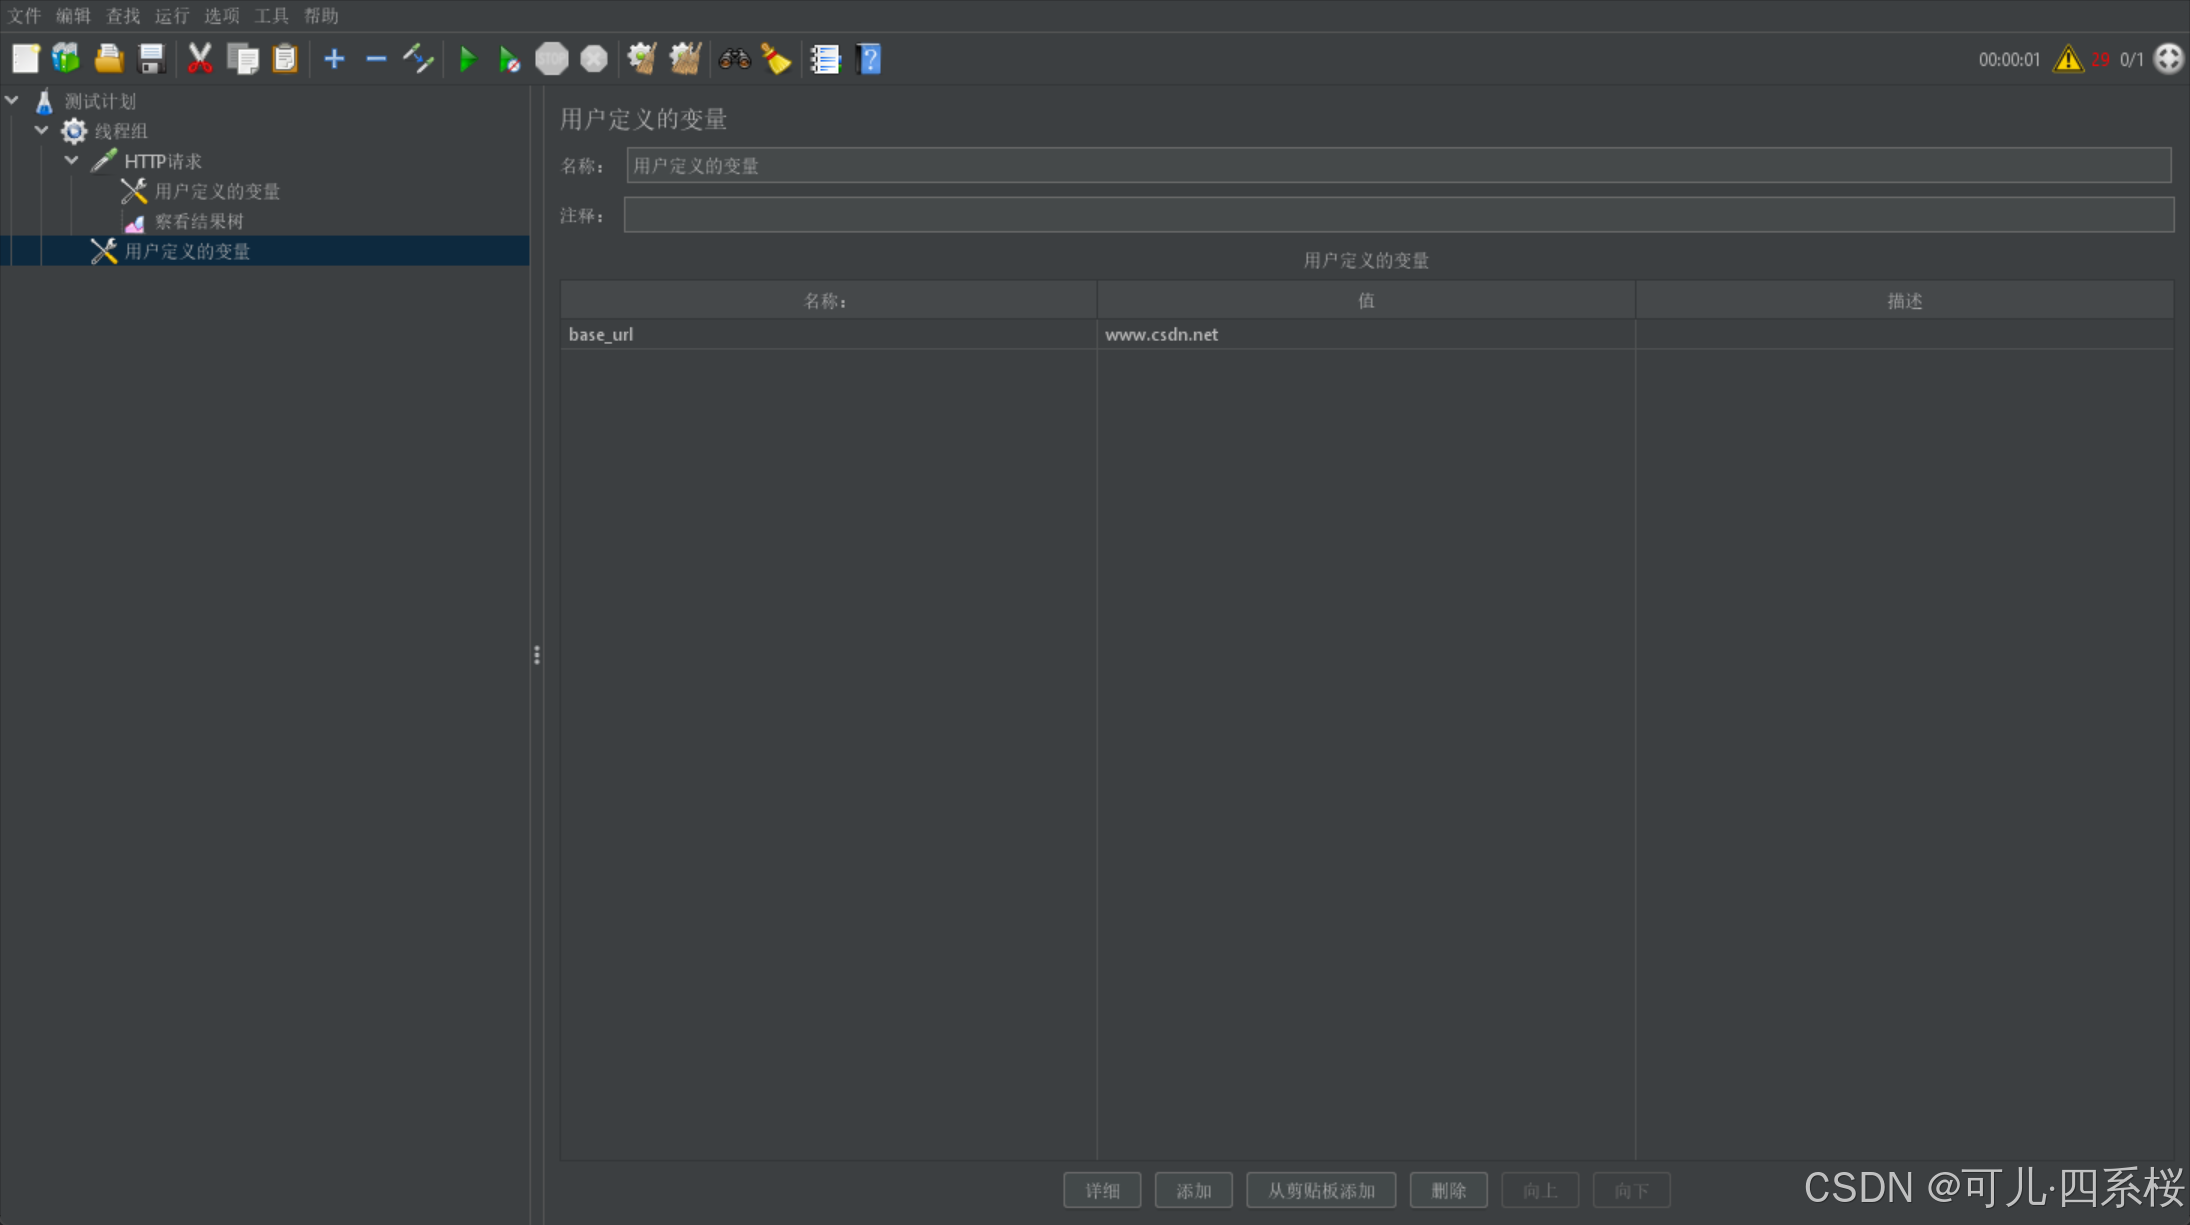Viewport: 2190px width, 1225px height.
Task: Click the warning triangle log icon
Action: pyautogui.click(x=2067, y=60)
